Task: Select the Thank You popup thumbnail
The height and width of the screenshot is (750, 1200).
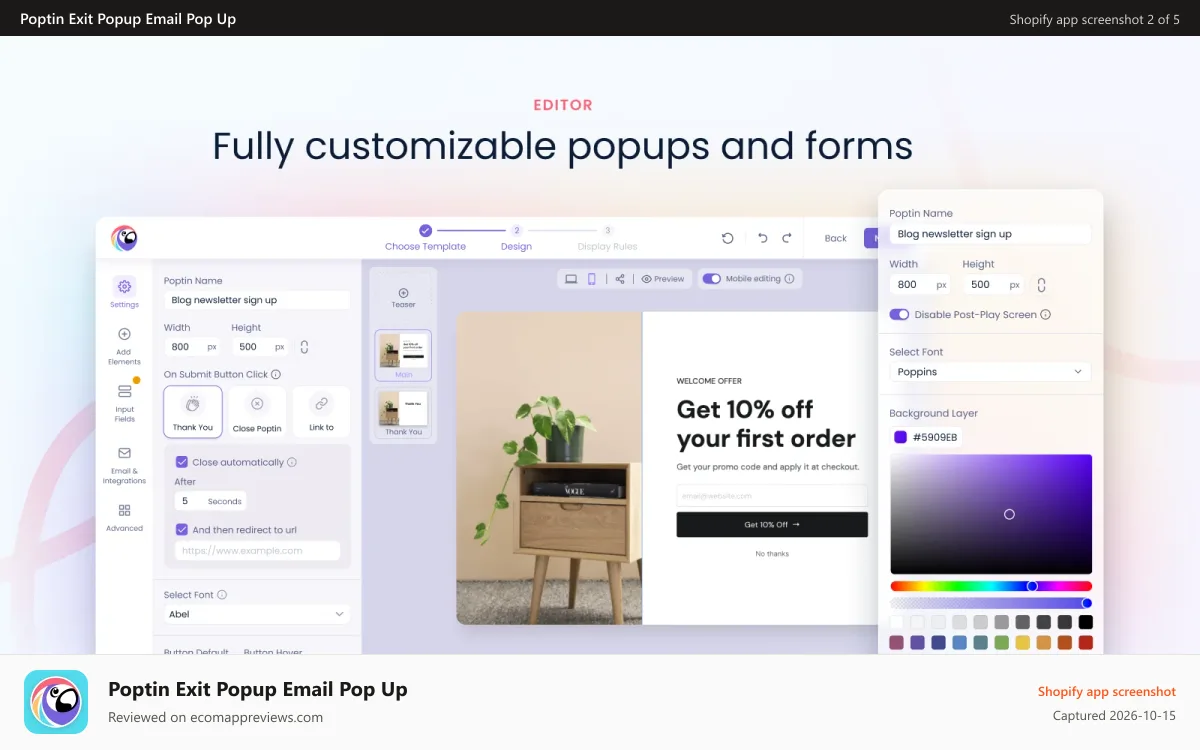Action: (403, 412)
